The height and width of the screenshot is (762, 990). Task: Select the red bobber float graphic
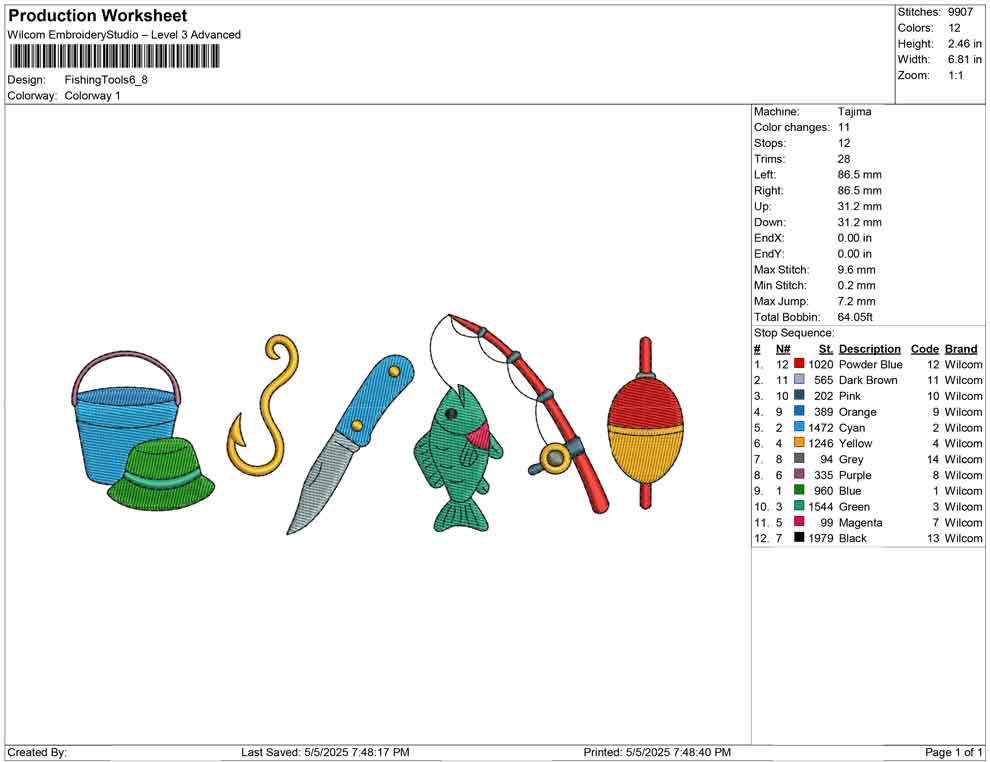pyautogui.click(x=645, y=430)
